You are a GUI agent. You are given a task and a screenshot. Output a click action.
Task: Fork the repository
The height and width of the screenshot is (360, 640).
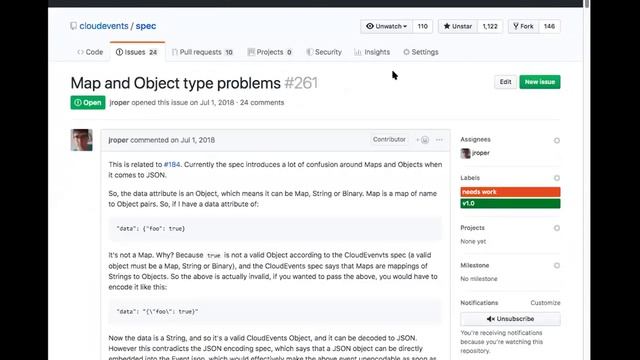point(523,26)
